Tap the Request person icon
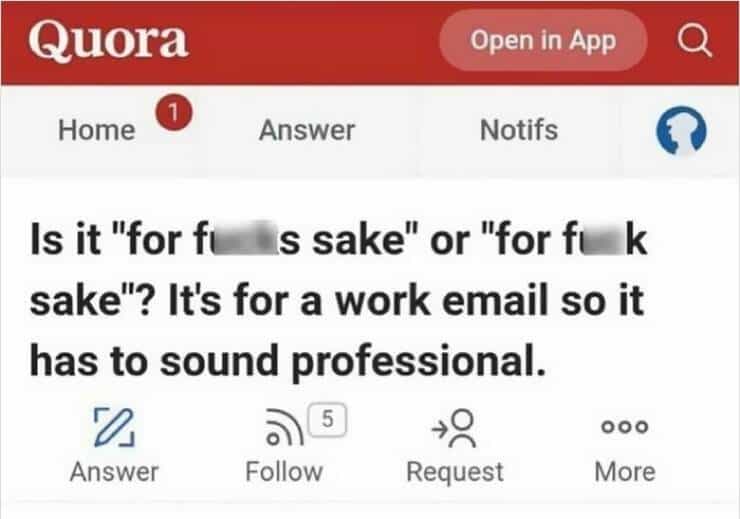The width and height of the screenshot is (740, 519). click(454, 426)
